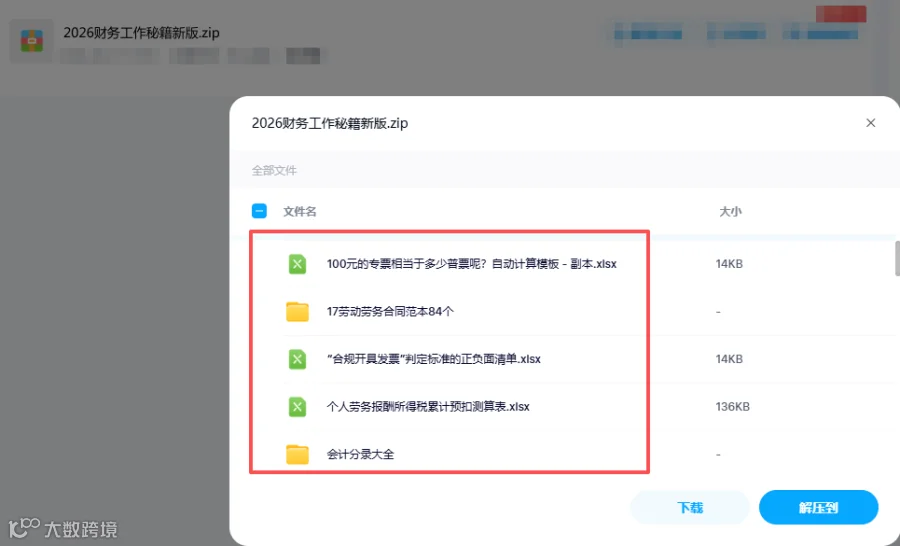
Task: Select file name "合规开具发票"判定标准的正负面清单.xlsx
Action: (x=434, y=359)
